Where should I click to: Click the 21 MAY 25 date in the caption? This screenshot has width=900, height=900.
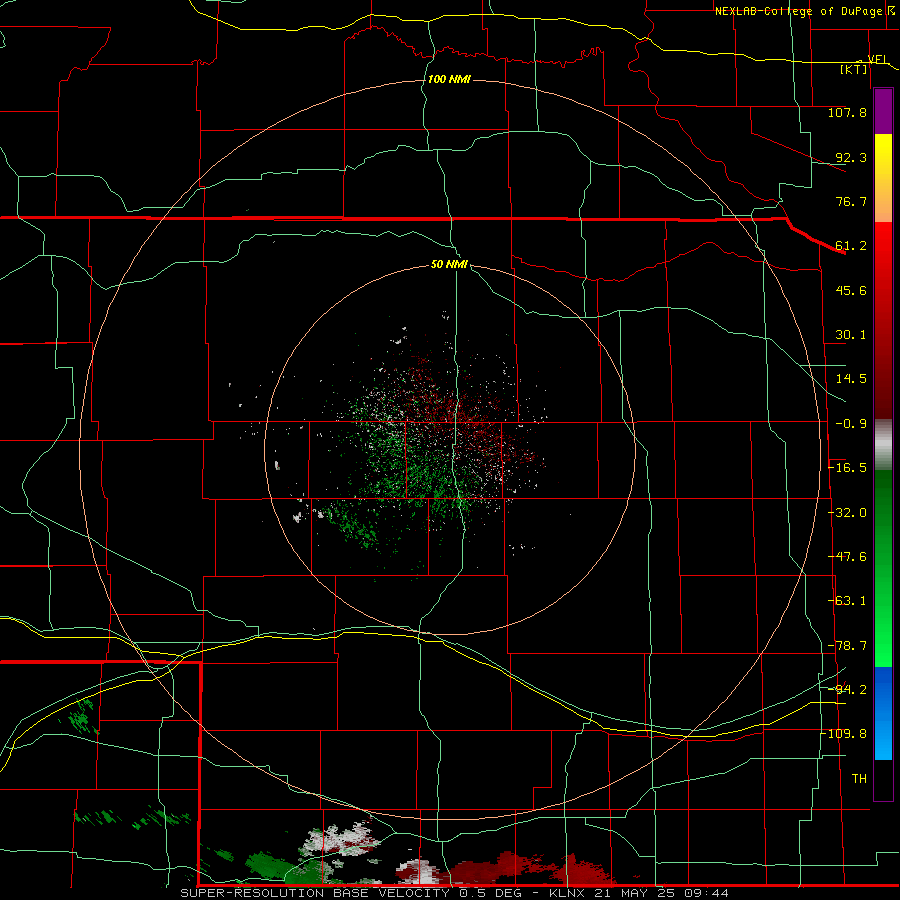coord(638,893)
